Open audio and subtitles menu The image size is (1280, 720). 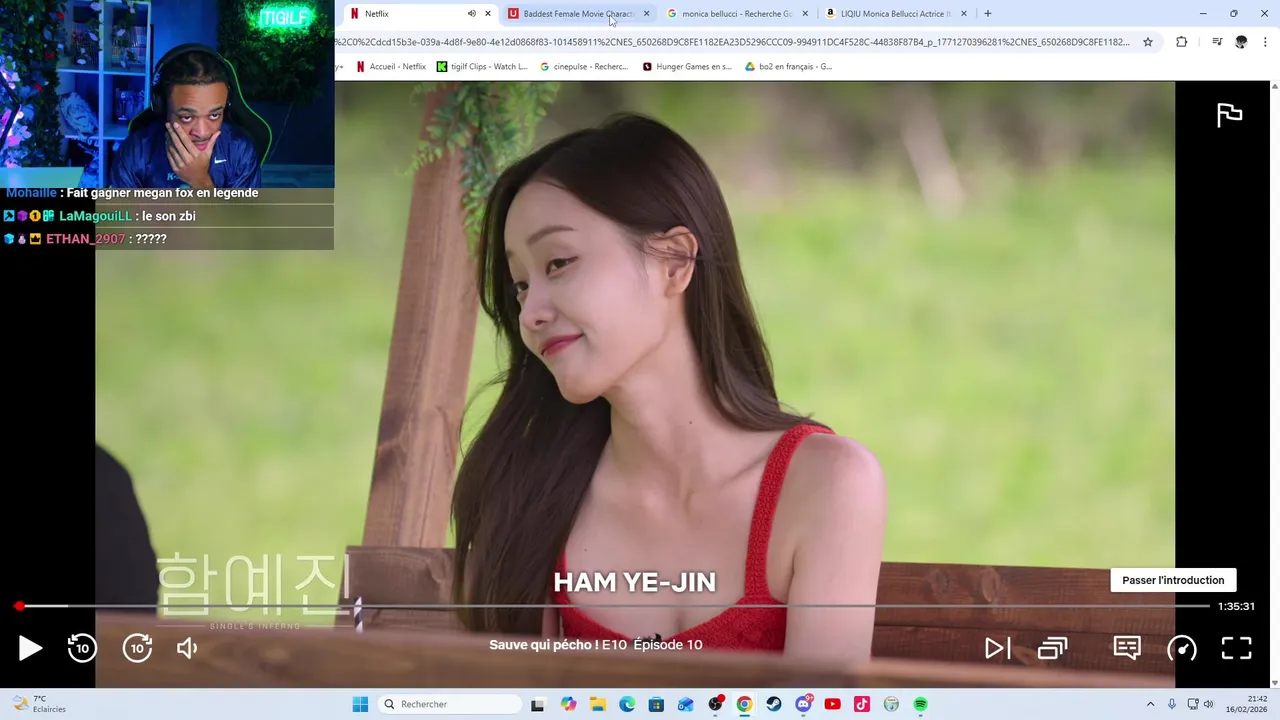point(1127,648)
